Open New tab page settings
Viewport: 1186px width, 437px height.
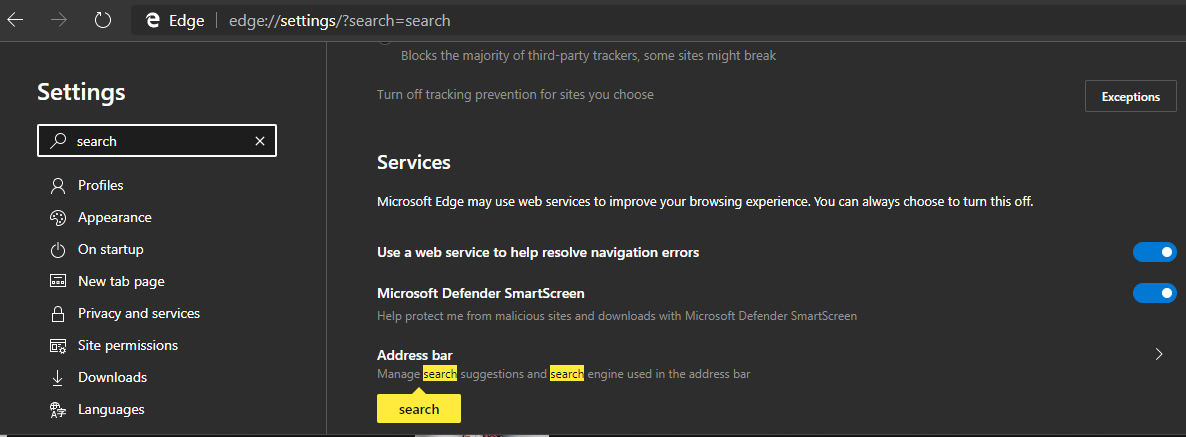point(121,281)
